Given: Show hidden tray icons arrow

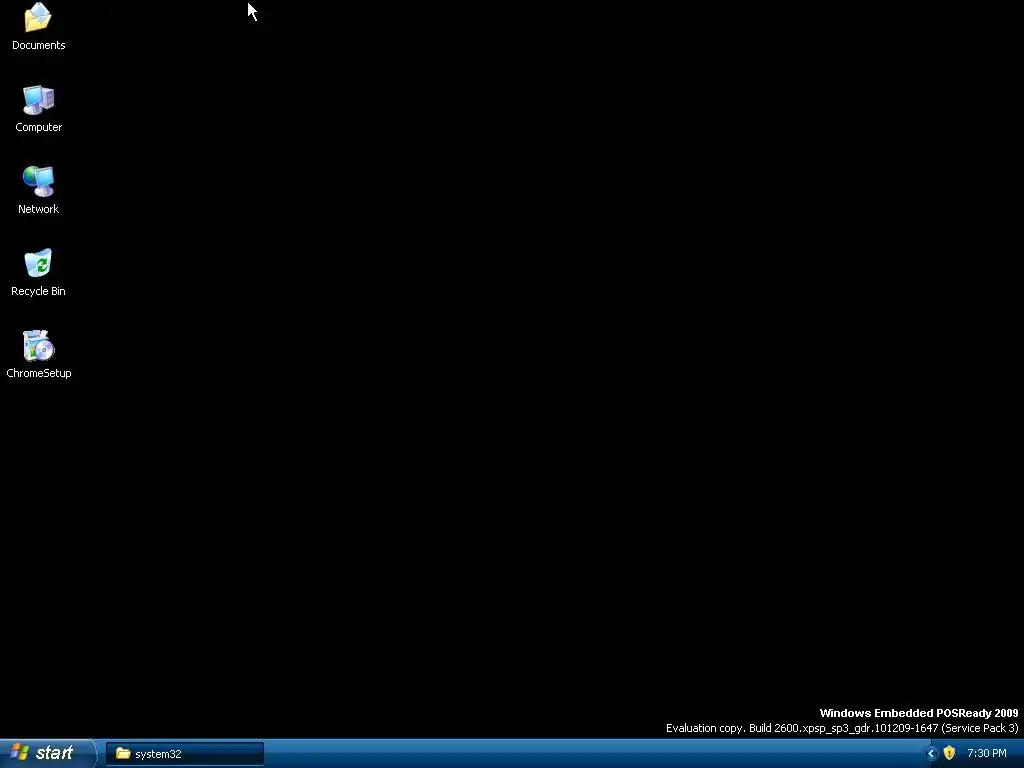Looking at the screenshot, I should click(x=932, y=754).
